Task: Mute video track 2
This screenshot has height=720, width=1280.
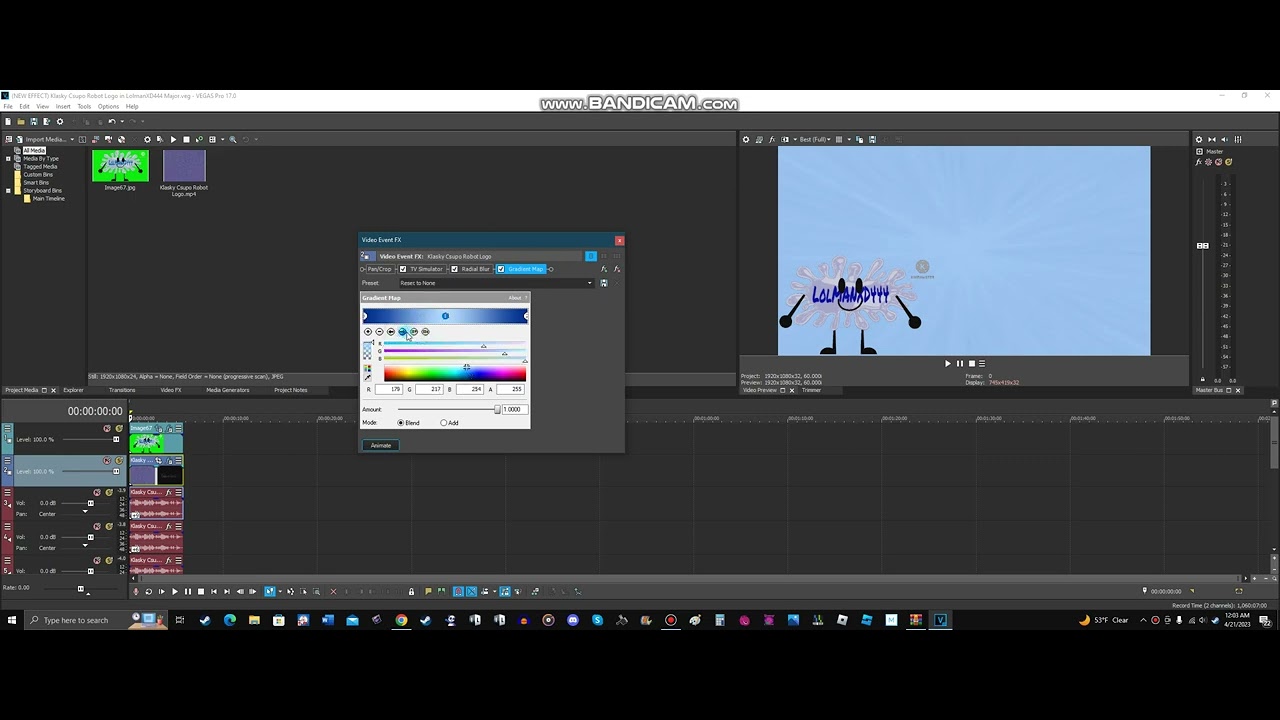Action: coord(107,461)
